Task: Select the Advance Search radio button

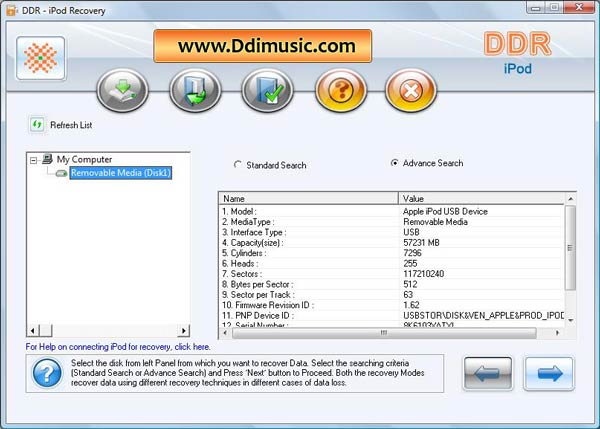Action: tap(394, 163)
